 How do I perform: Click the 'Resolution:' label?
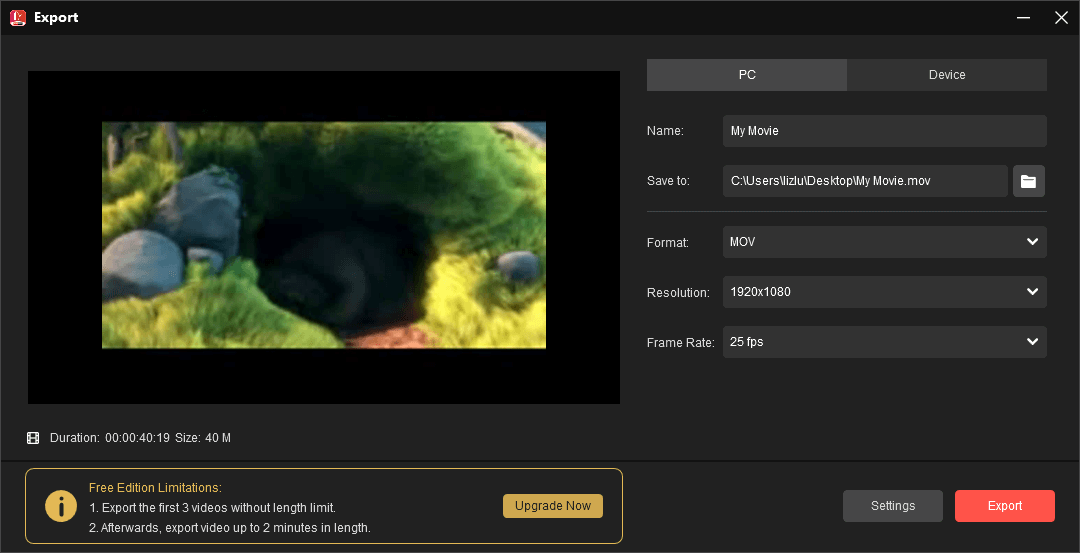point(678,293)
